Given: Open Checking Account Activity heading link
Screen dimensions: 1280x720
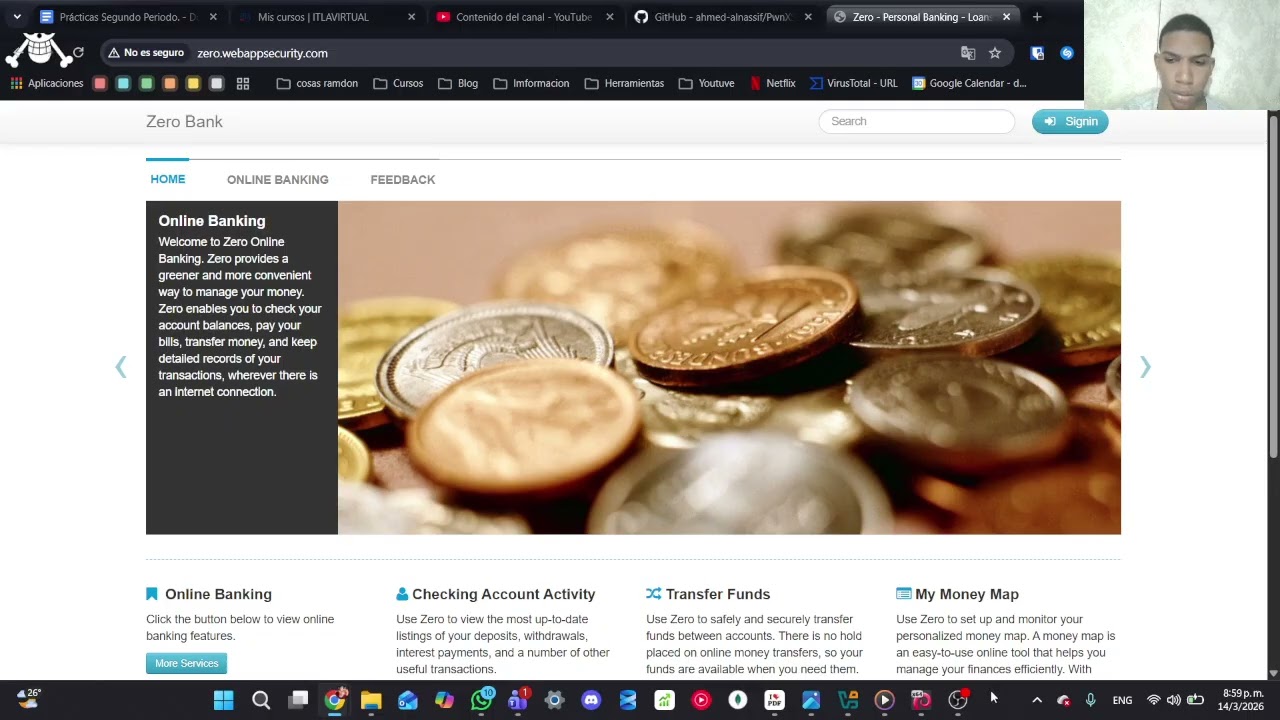Looking at the screenshot, I should pyautogui.click(x=503, y=594).
